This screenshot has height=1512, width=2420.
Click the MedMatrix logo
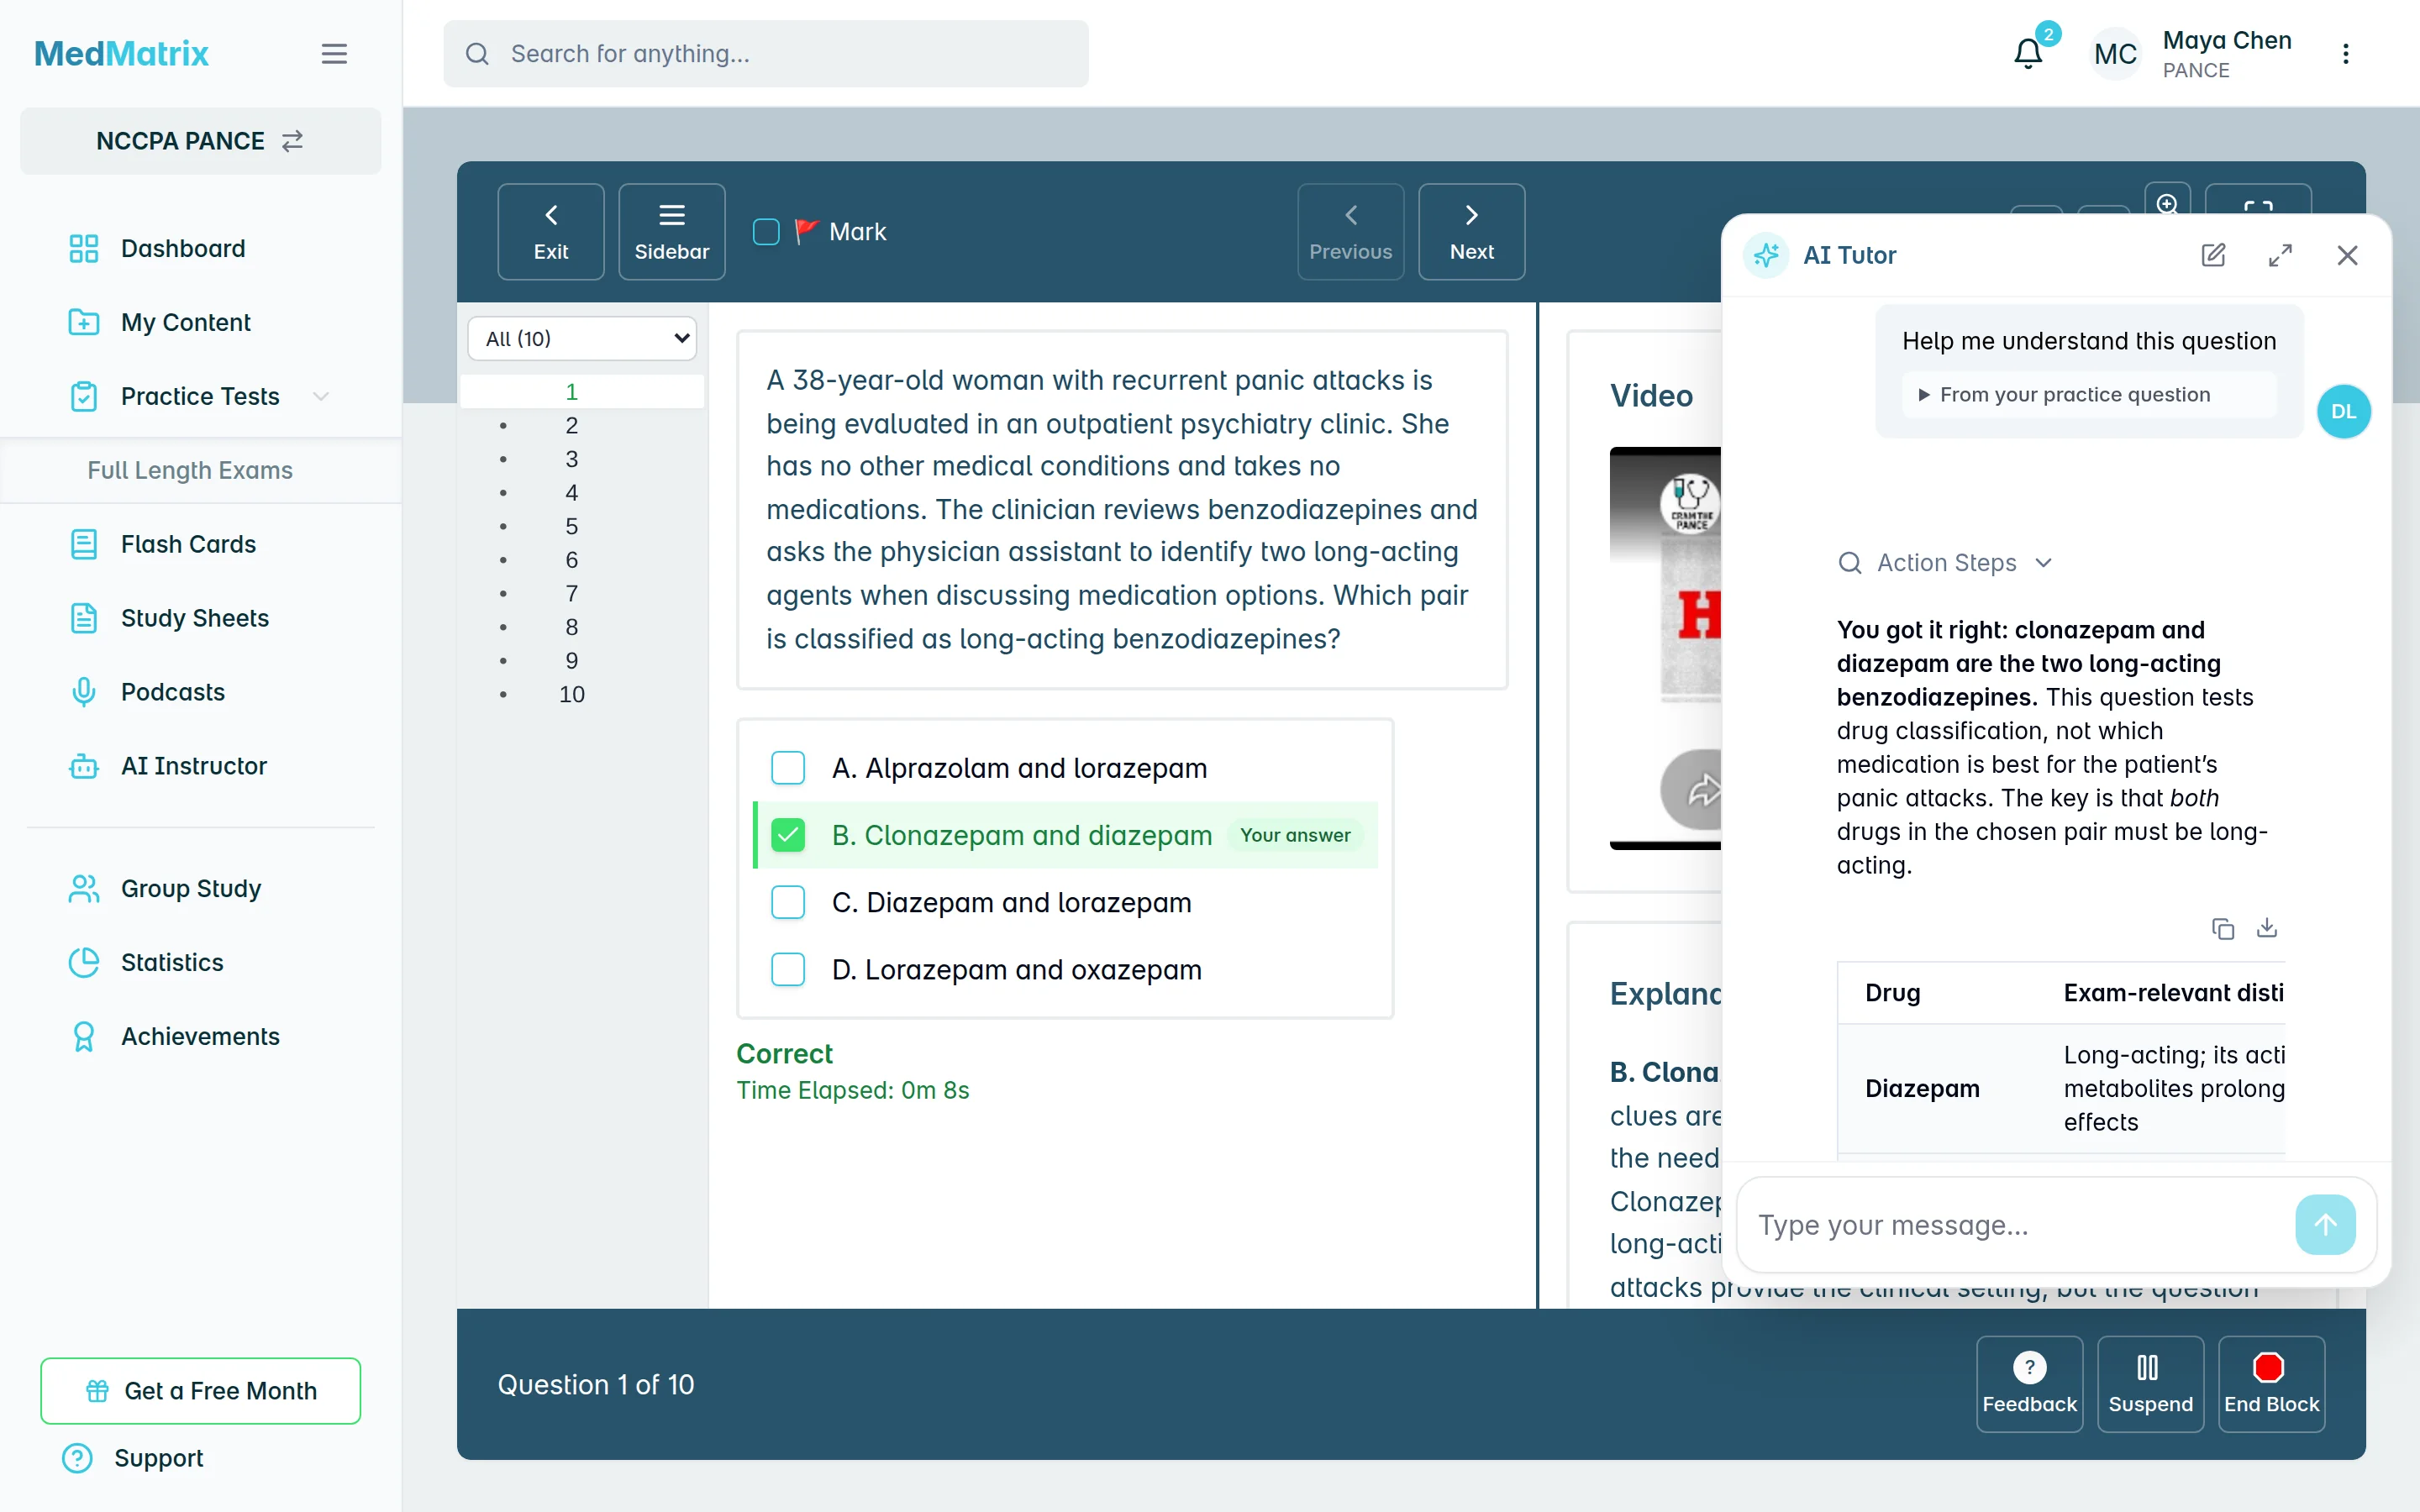(x=121, y=54)
